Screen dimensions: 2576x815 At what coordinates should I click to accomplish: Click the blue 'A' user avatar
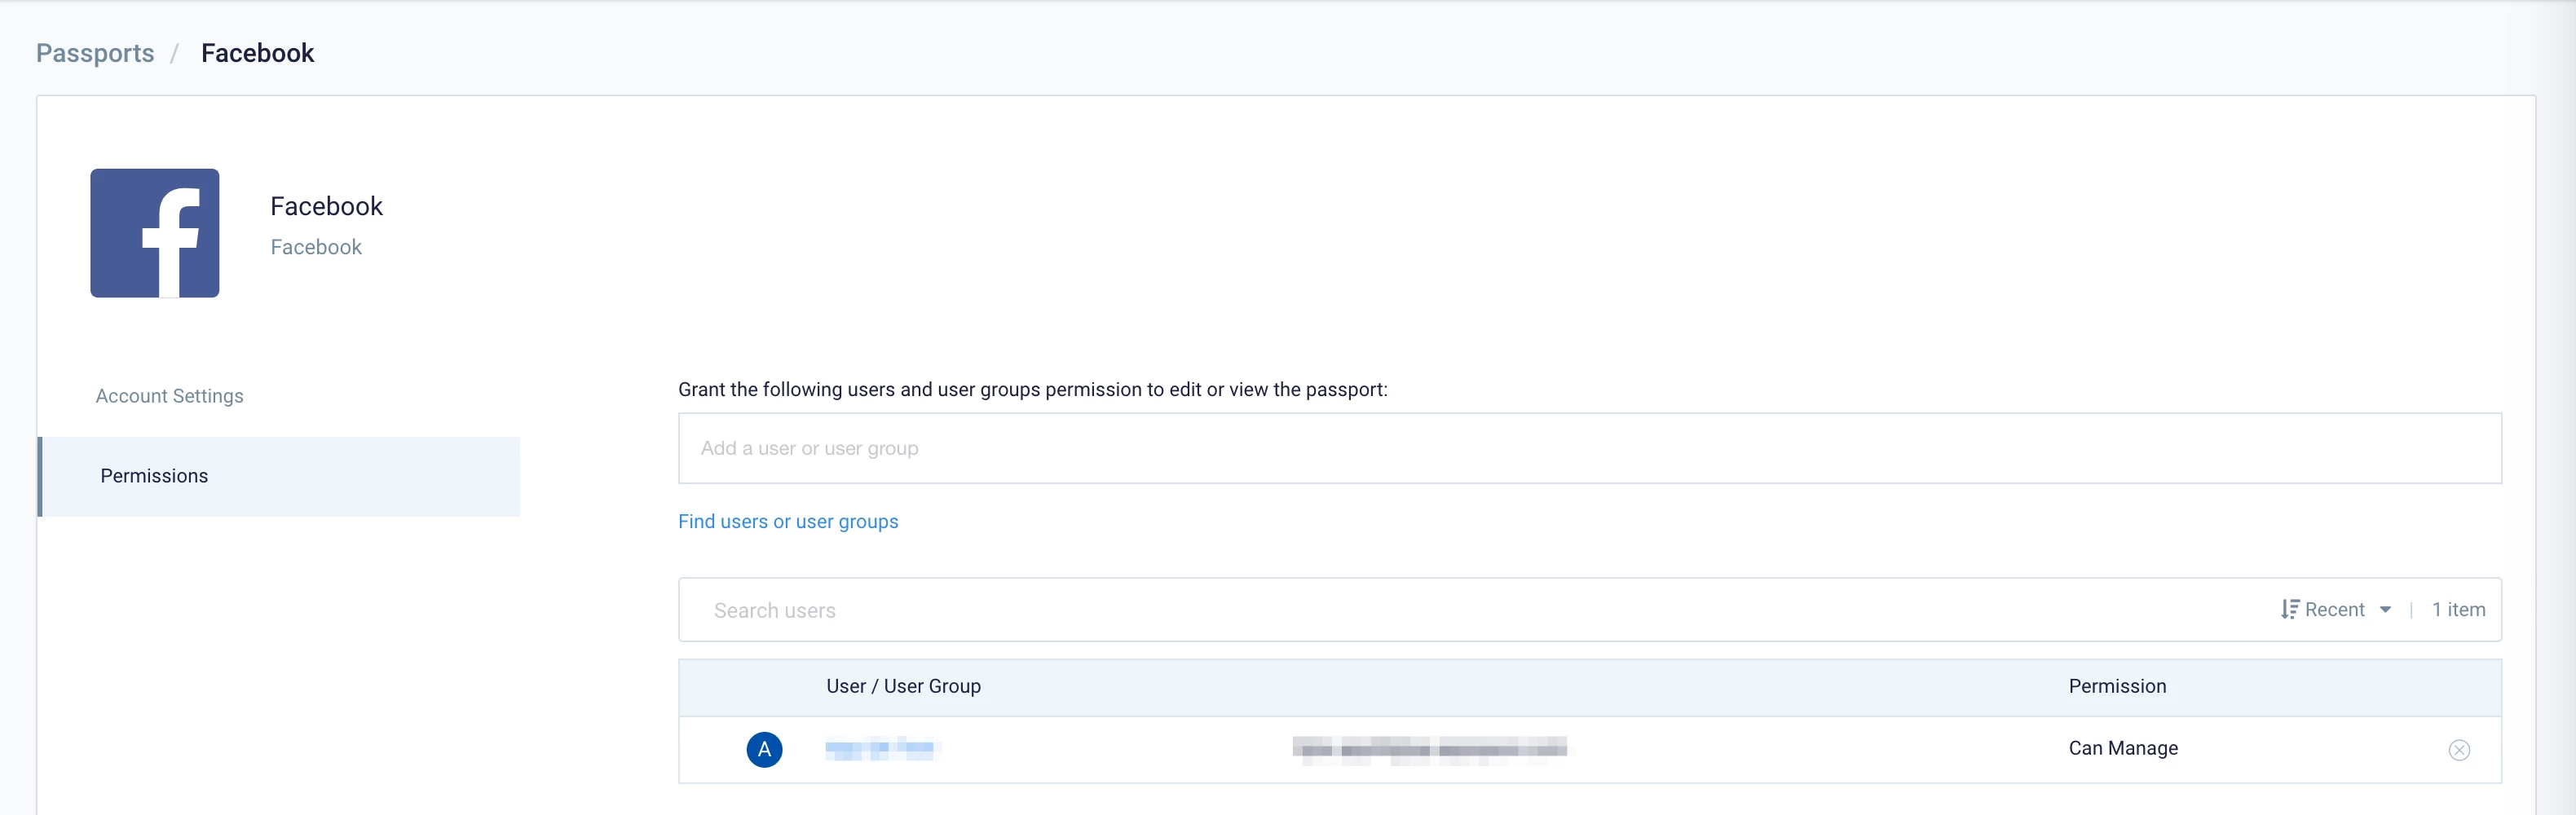764,749
